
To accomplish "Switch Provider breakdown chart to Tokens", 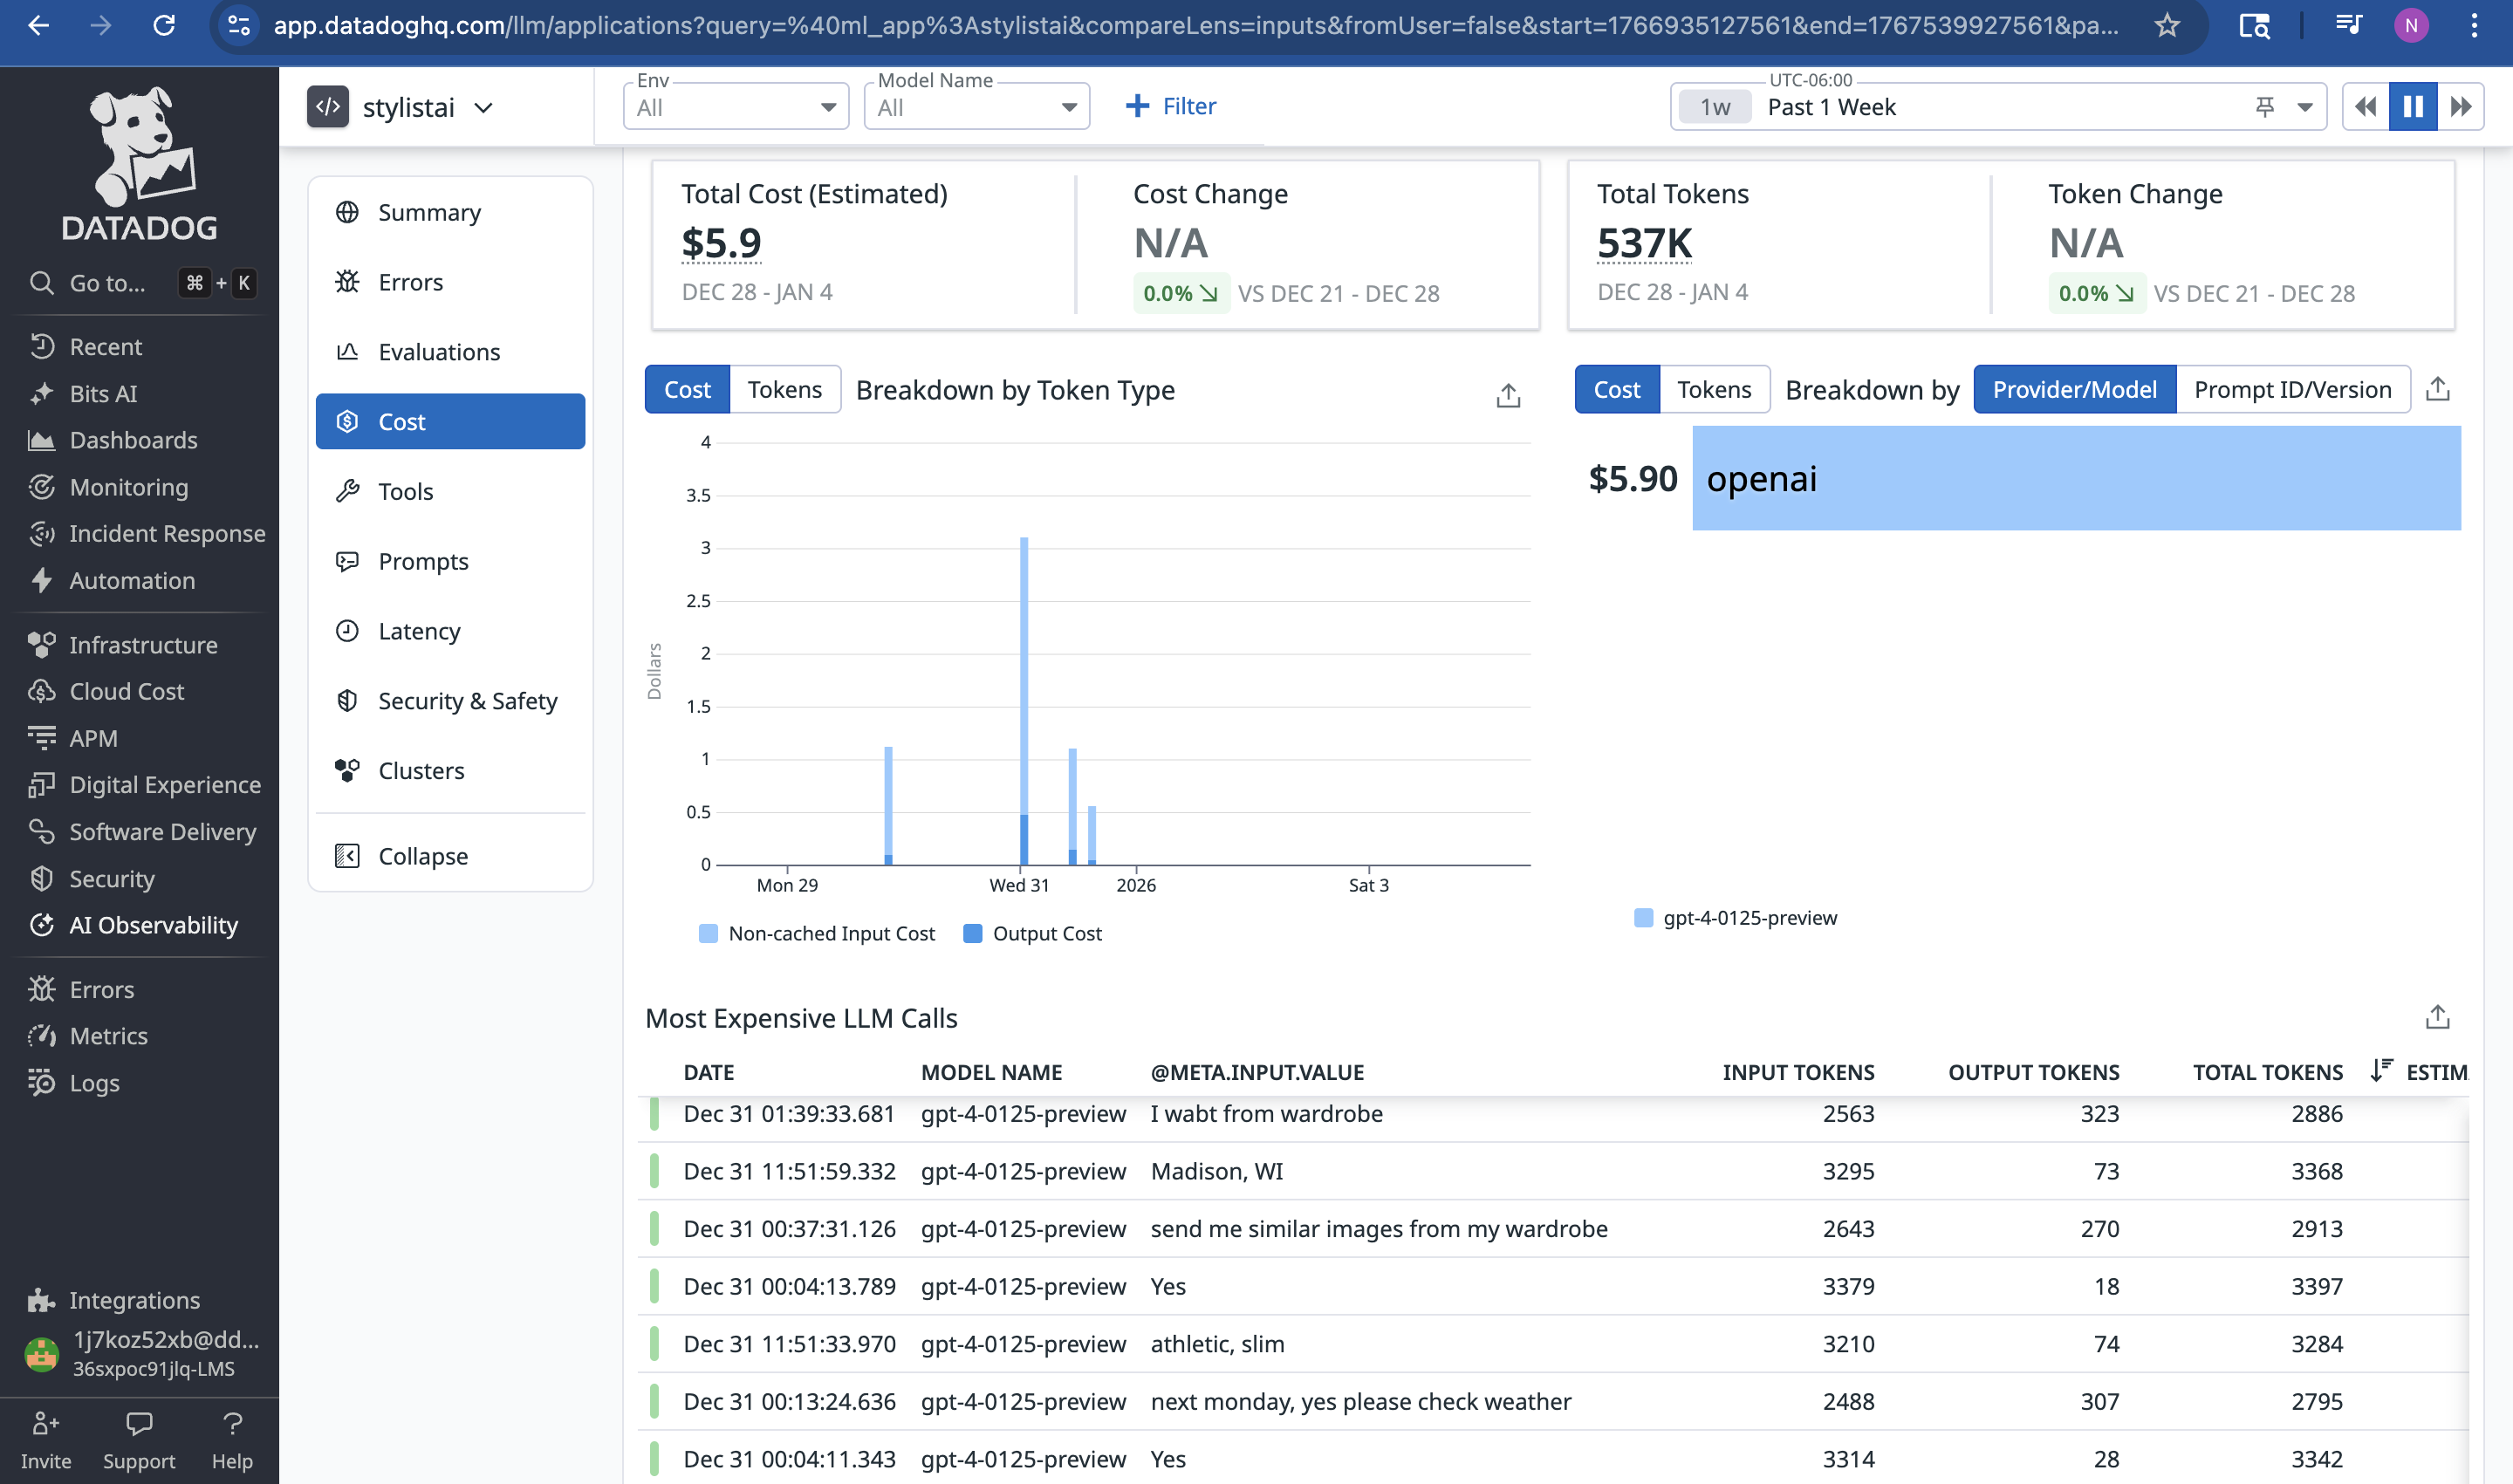I will coord(1713,389).
